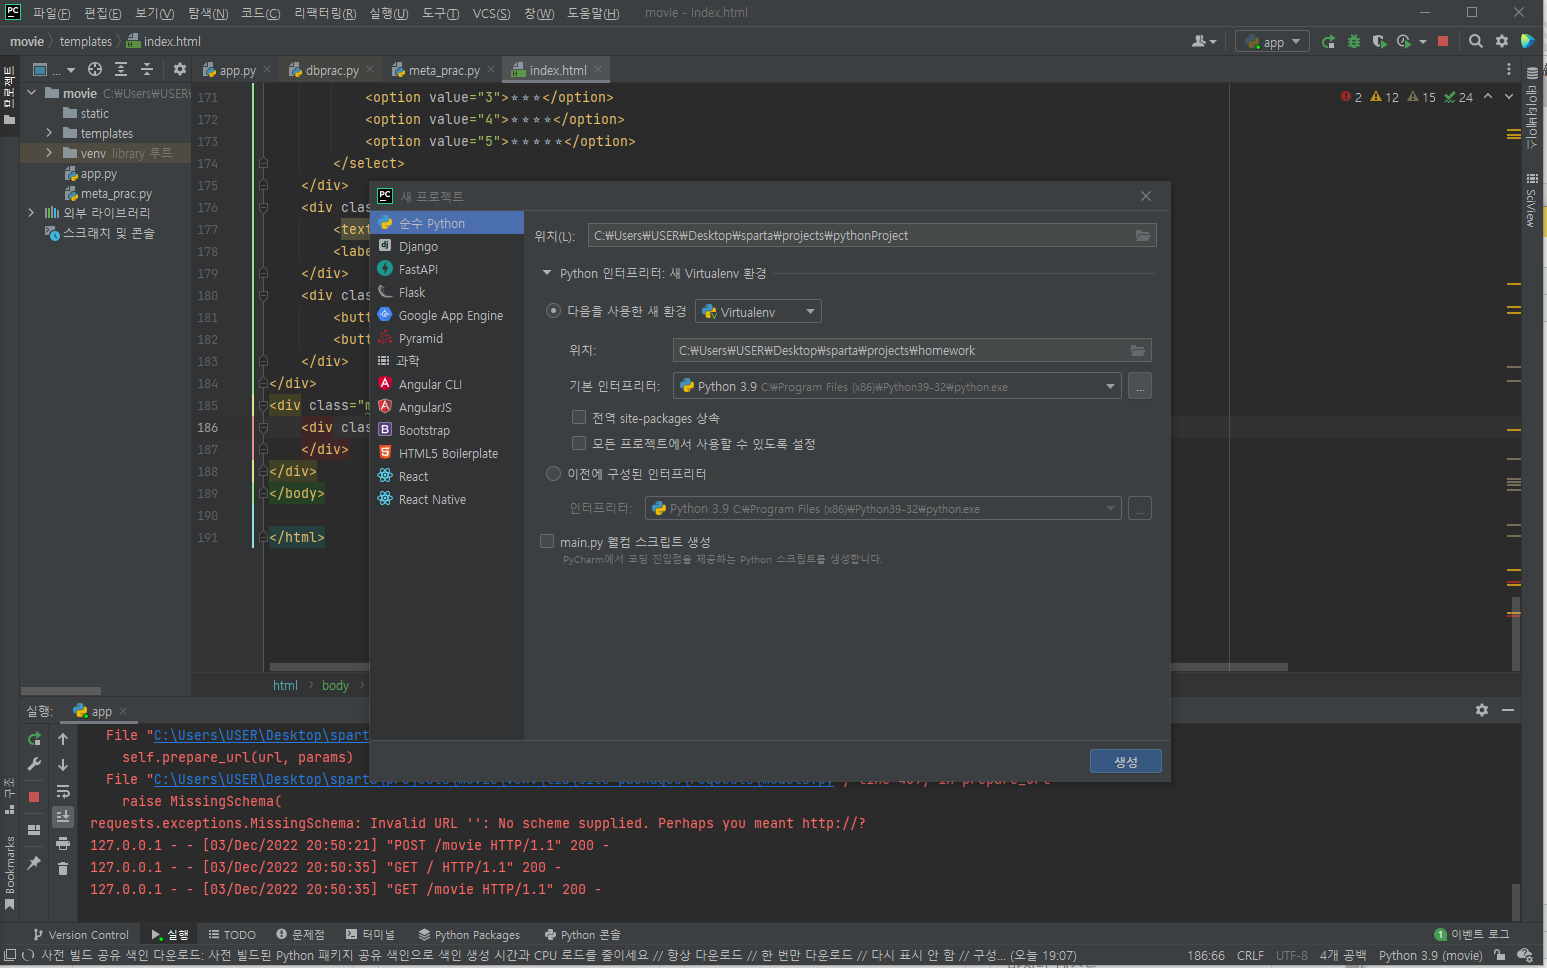This screenshot has width=1547, height=968.
Task: Collapse all icon in Project panel toolbar
Action: pos(147,69)
